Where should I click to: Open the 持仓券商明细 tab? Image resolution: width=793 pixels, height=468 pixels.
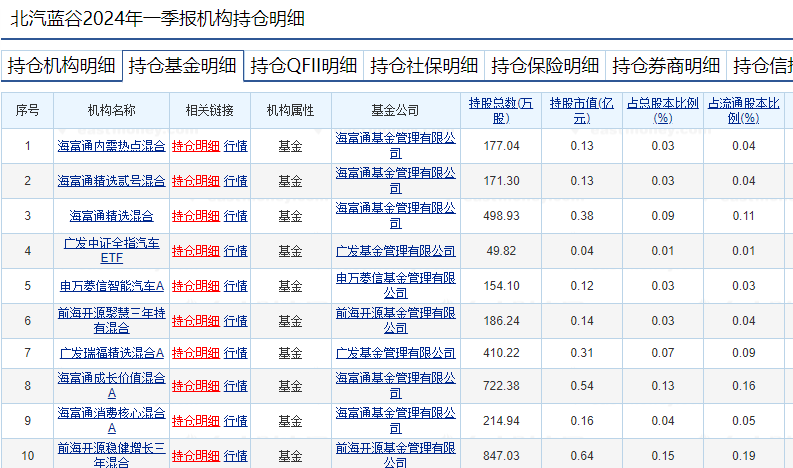pos(666,66)
